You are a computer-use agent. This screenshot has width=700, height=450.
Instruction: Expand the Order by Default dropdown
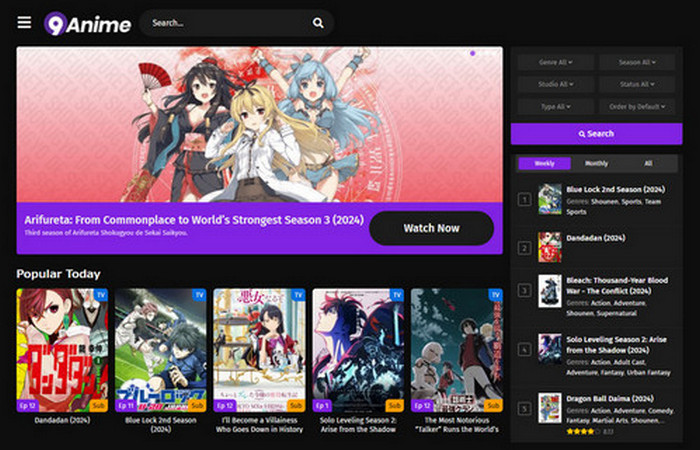pos(637,107)
